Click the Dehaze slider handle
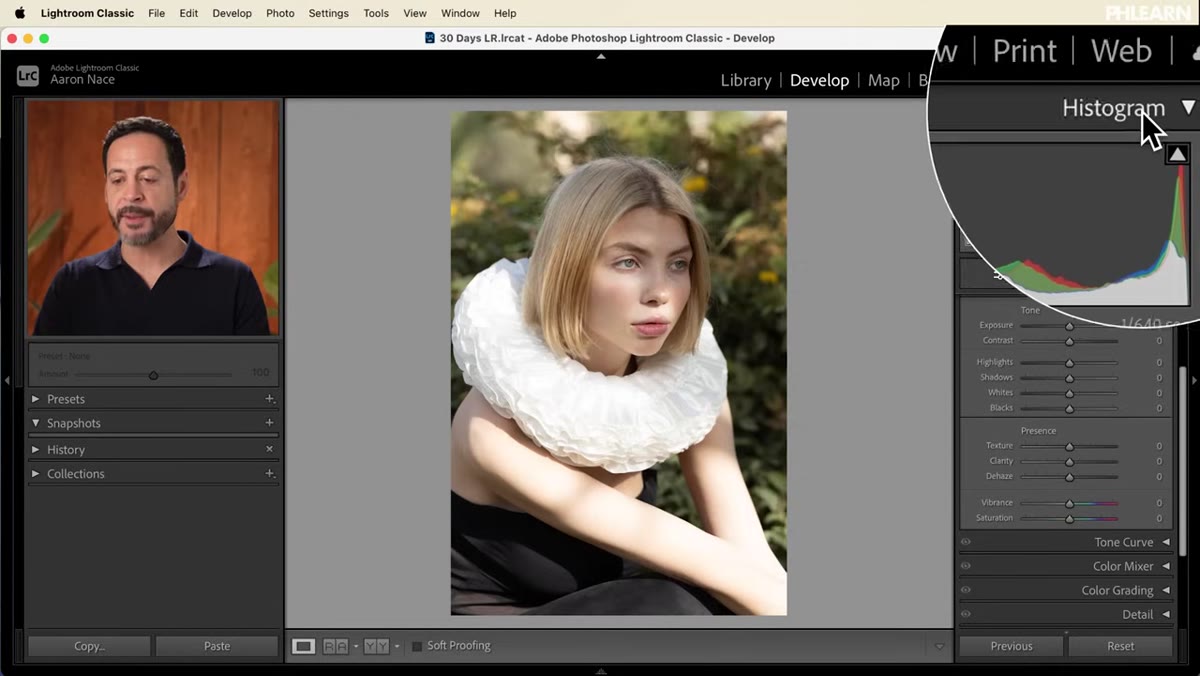The image size is (1200, 676). (x=1069, y=477)
